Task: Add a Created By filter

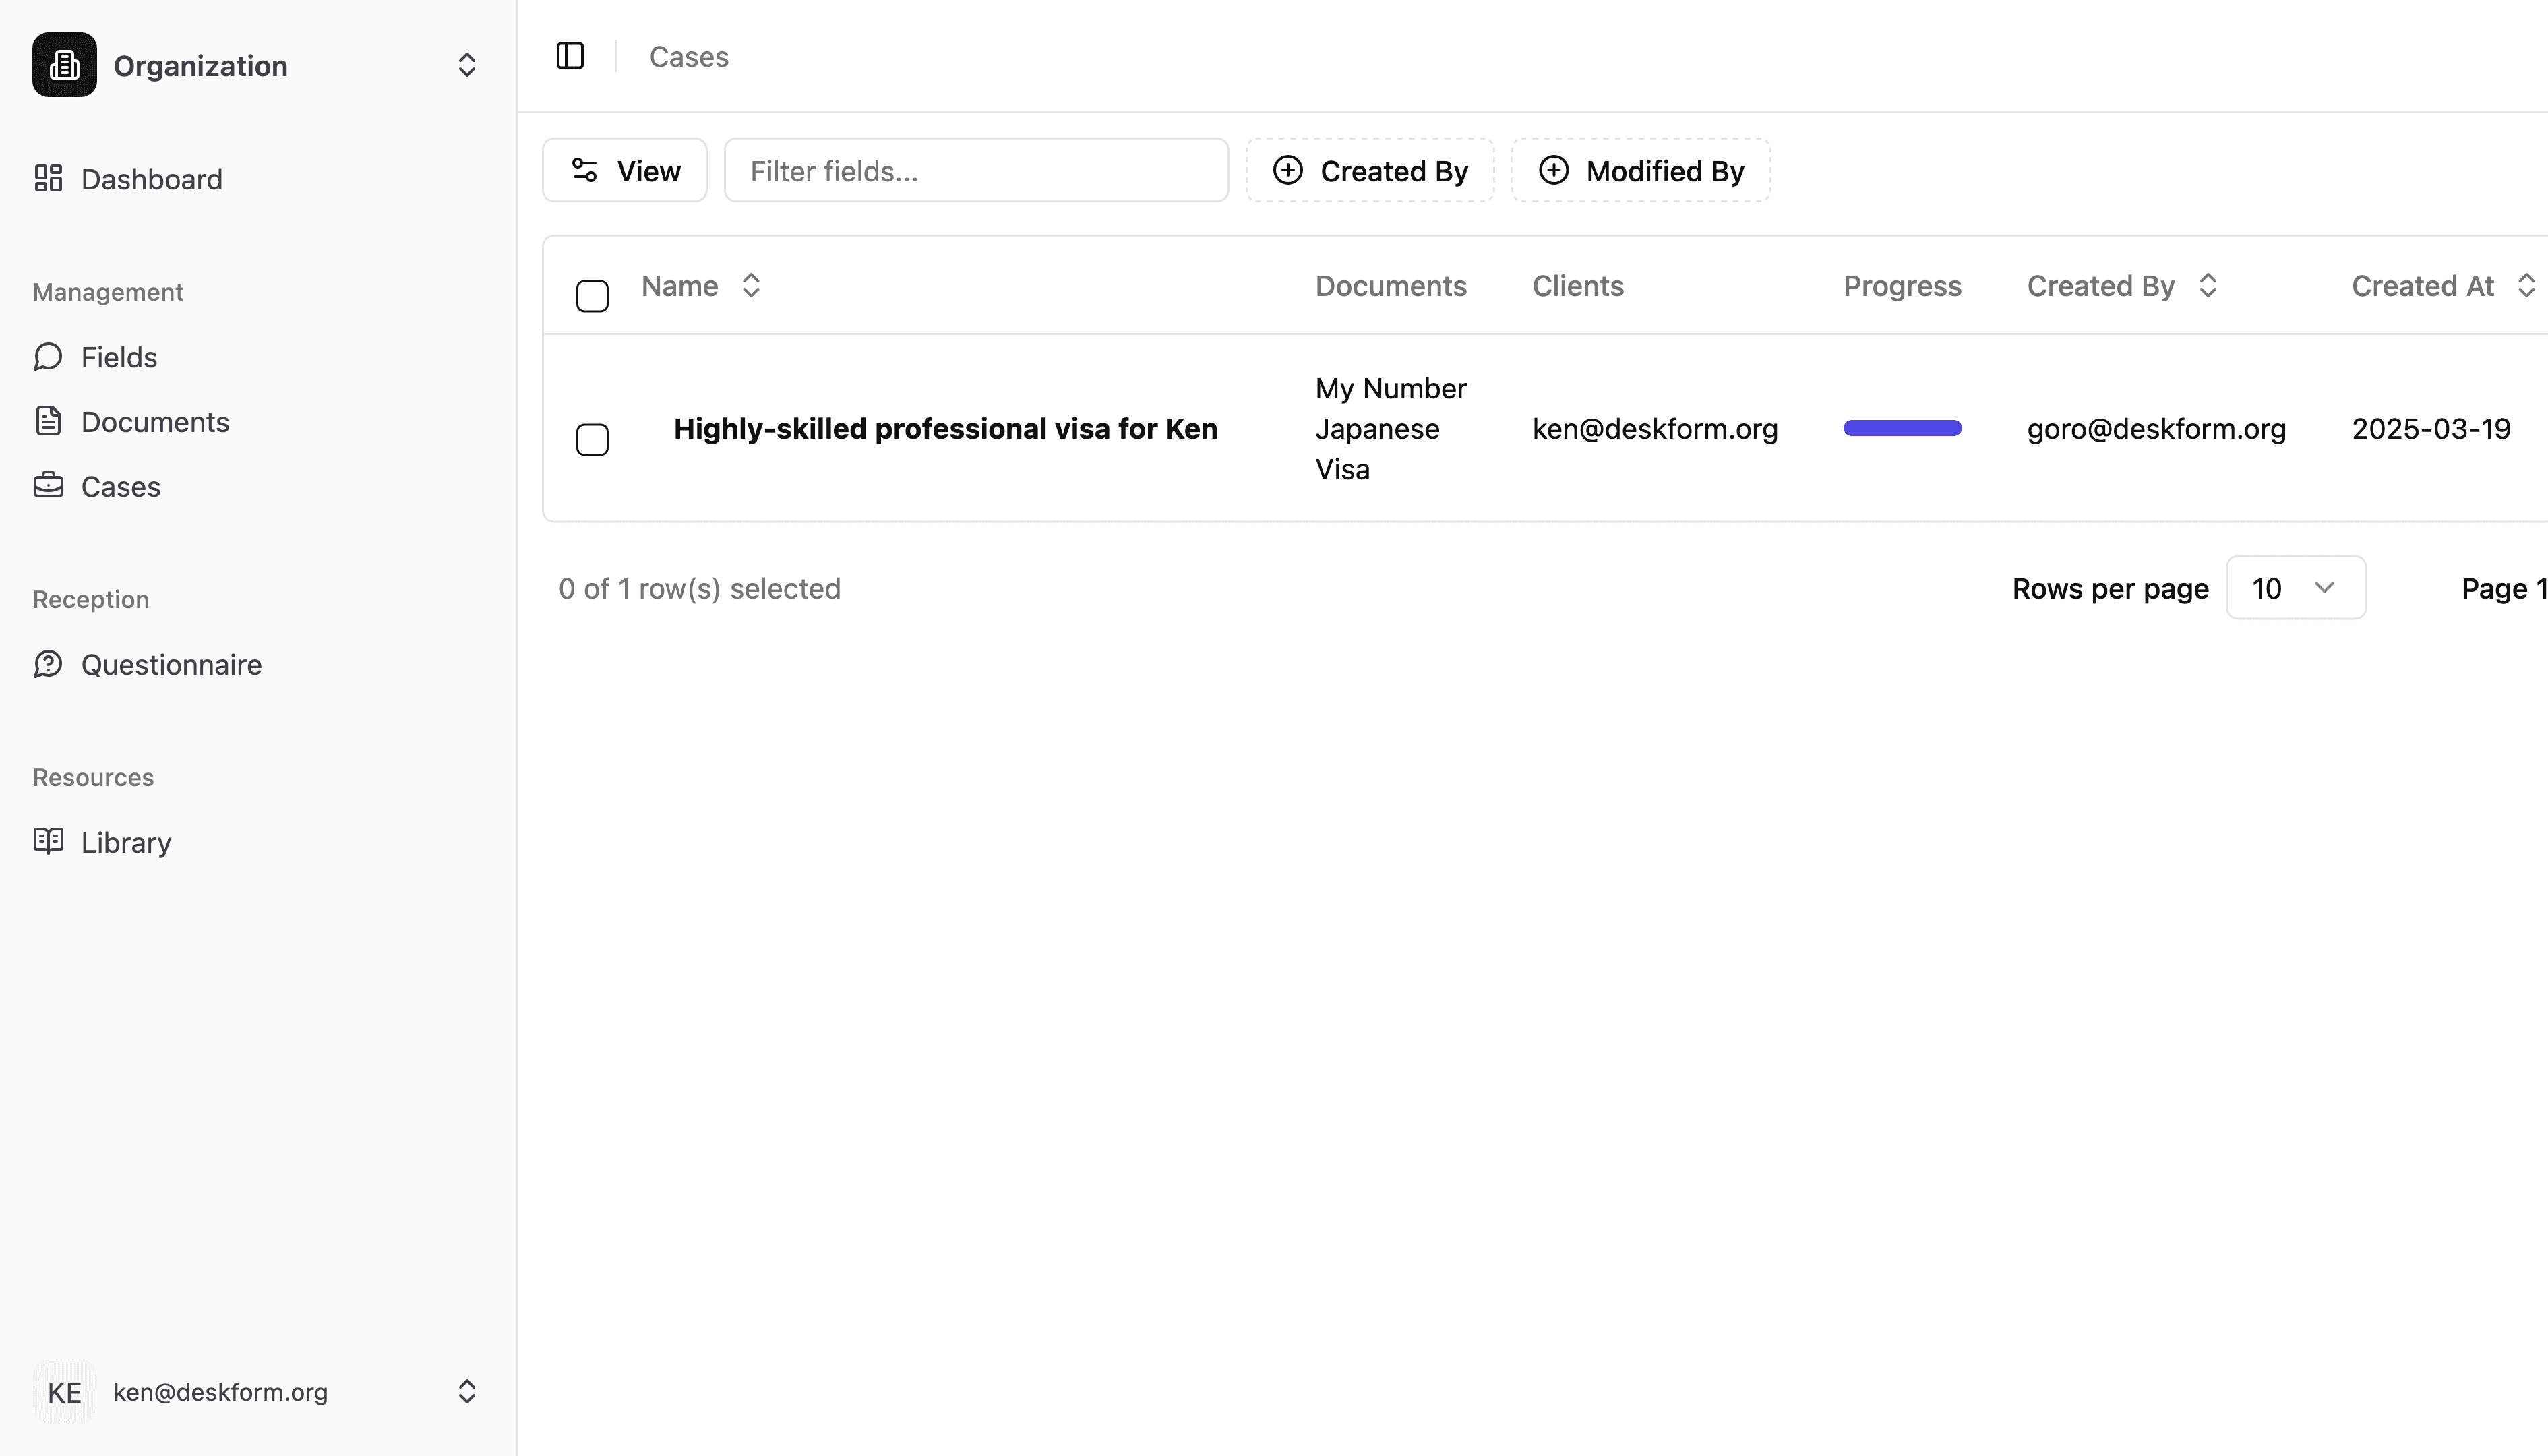Action: 1370,171
